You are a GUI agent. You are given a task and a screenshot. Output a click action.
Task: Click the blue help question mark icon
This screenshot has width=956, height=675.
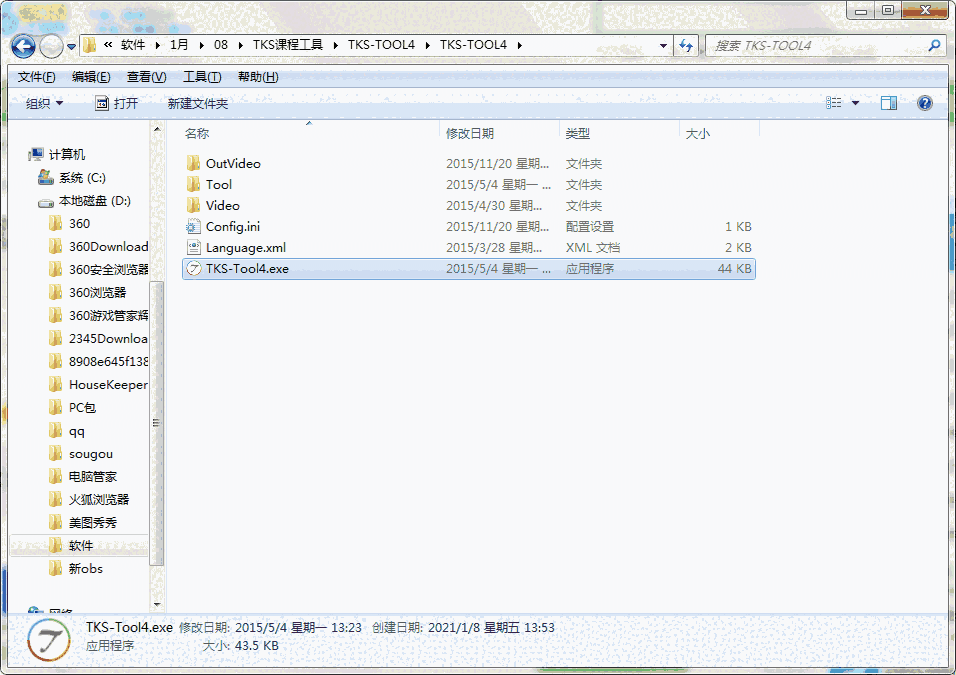pos(925,103)
